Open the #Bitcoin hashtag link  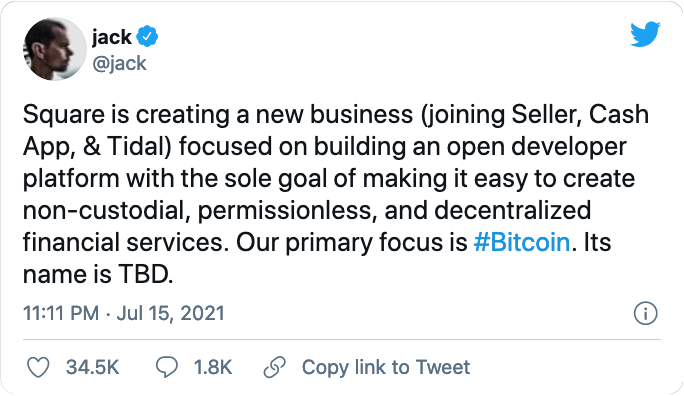(x=522, y=242)
